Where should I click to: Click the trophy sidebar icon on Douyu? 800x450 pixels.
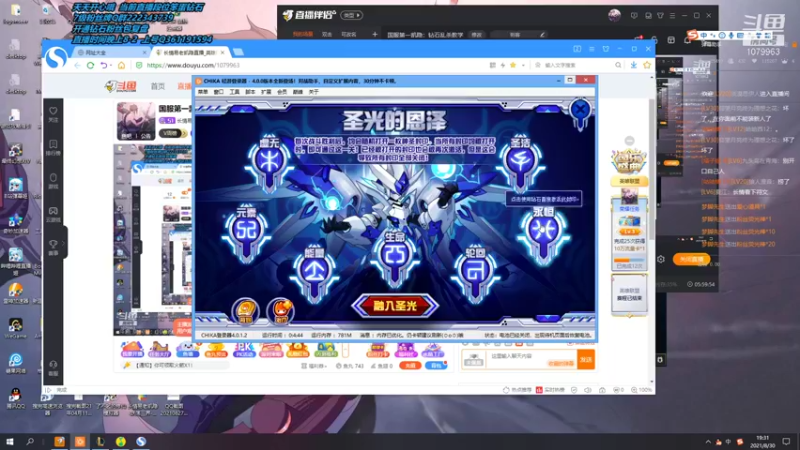(53, 247)
